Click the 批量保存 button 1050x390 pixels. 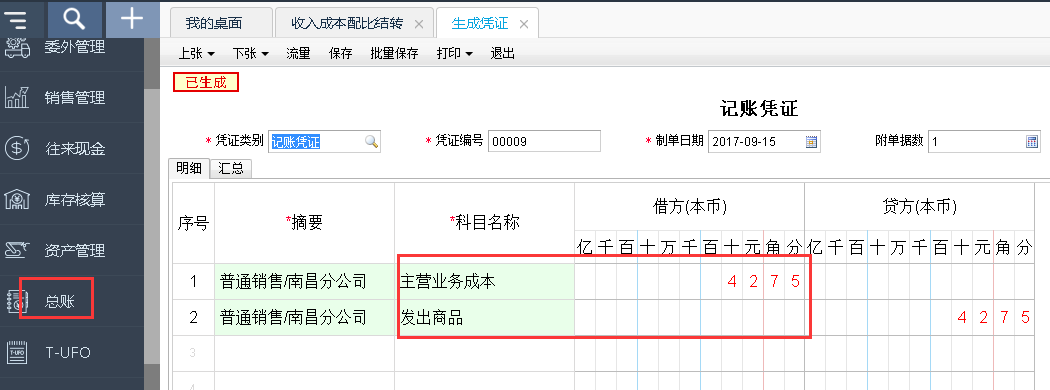tap(394, 54)
